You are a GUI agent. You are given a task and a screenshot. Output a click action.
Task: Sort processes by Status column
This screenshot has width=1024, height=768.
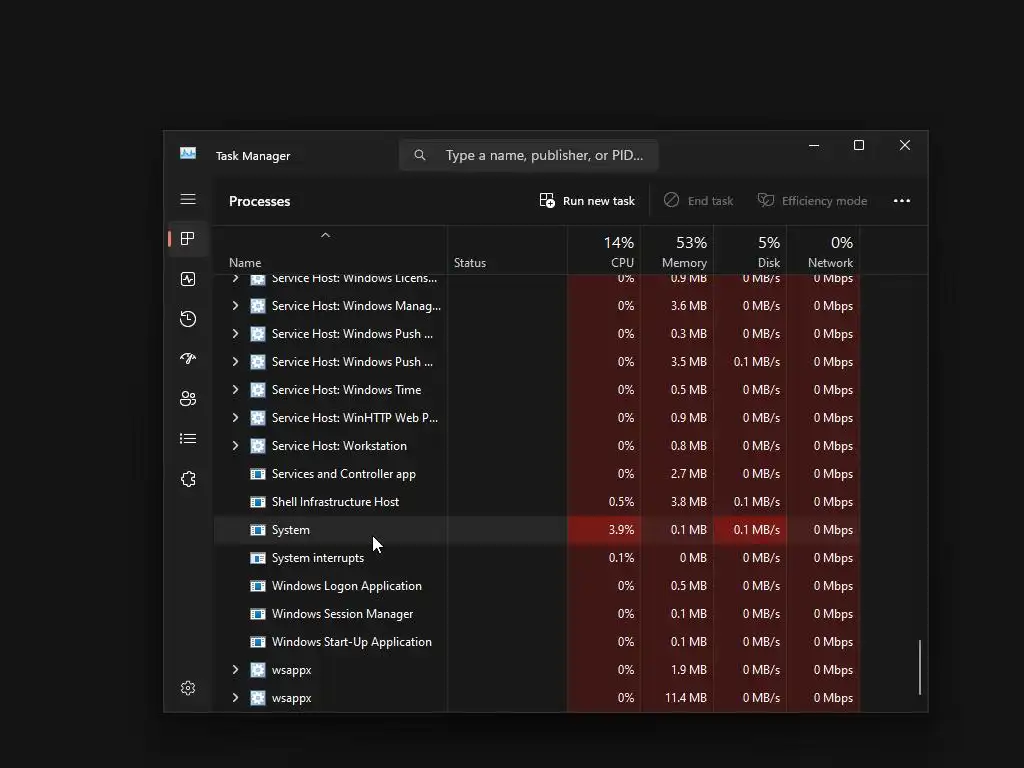pos(507,251)
